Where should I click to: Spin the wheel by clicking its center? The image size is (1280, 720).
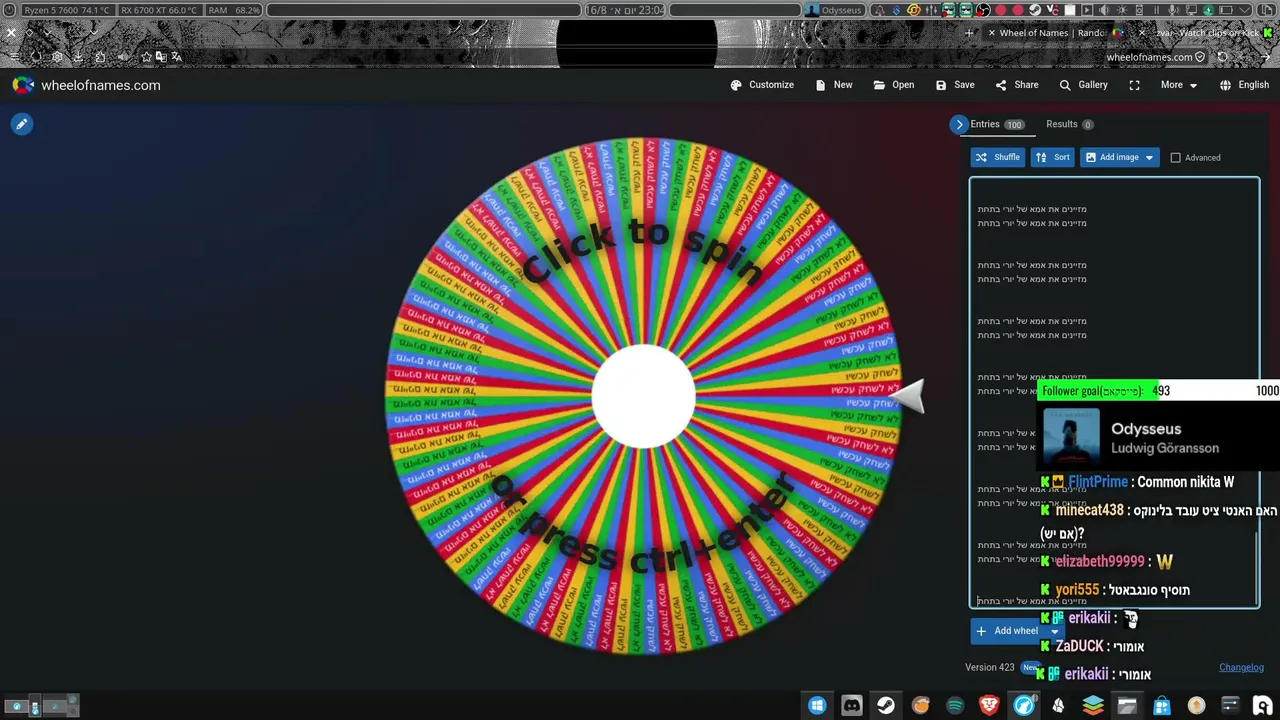click(643, 397)
